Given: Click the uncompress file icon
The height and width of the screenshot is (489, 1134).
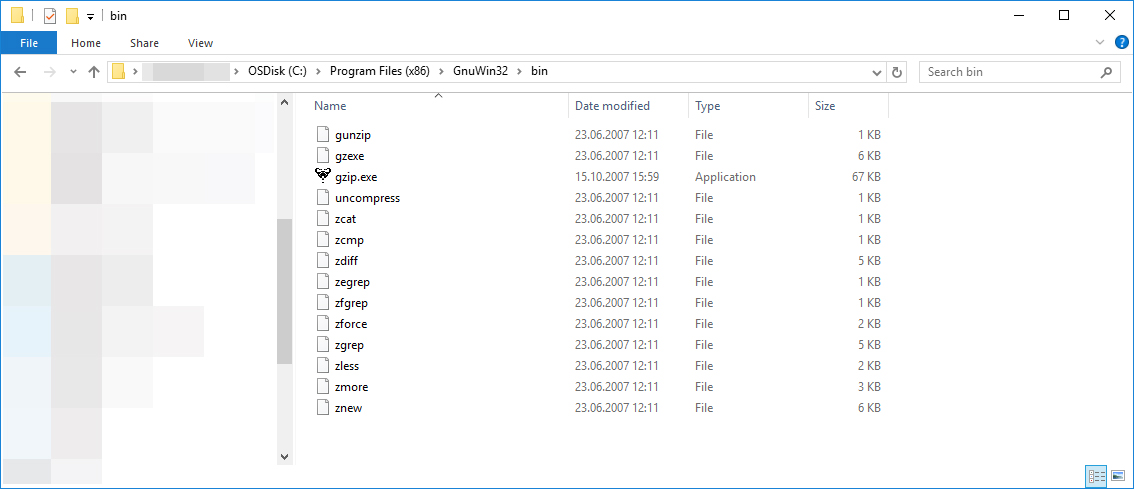Looking at the screenshot, I should [x=323, y=197].
